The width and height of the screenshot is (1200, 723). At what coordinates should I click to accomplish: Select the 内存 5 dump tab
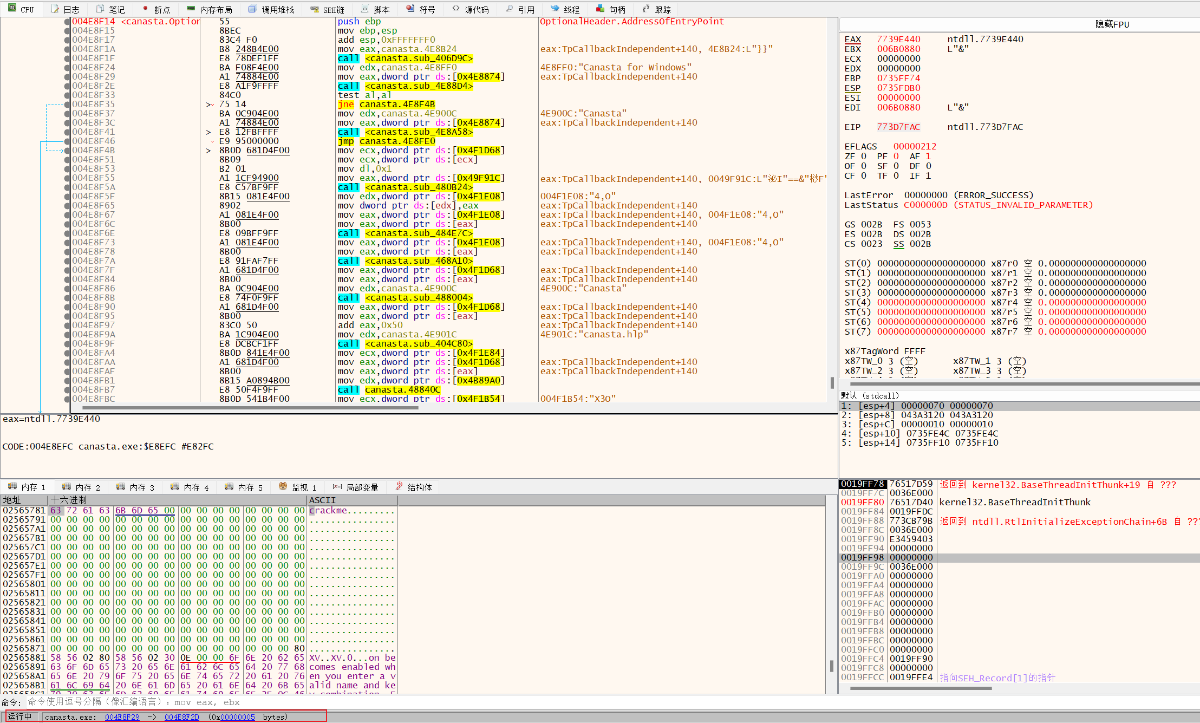243,487
